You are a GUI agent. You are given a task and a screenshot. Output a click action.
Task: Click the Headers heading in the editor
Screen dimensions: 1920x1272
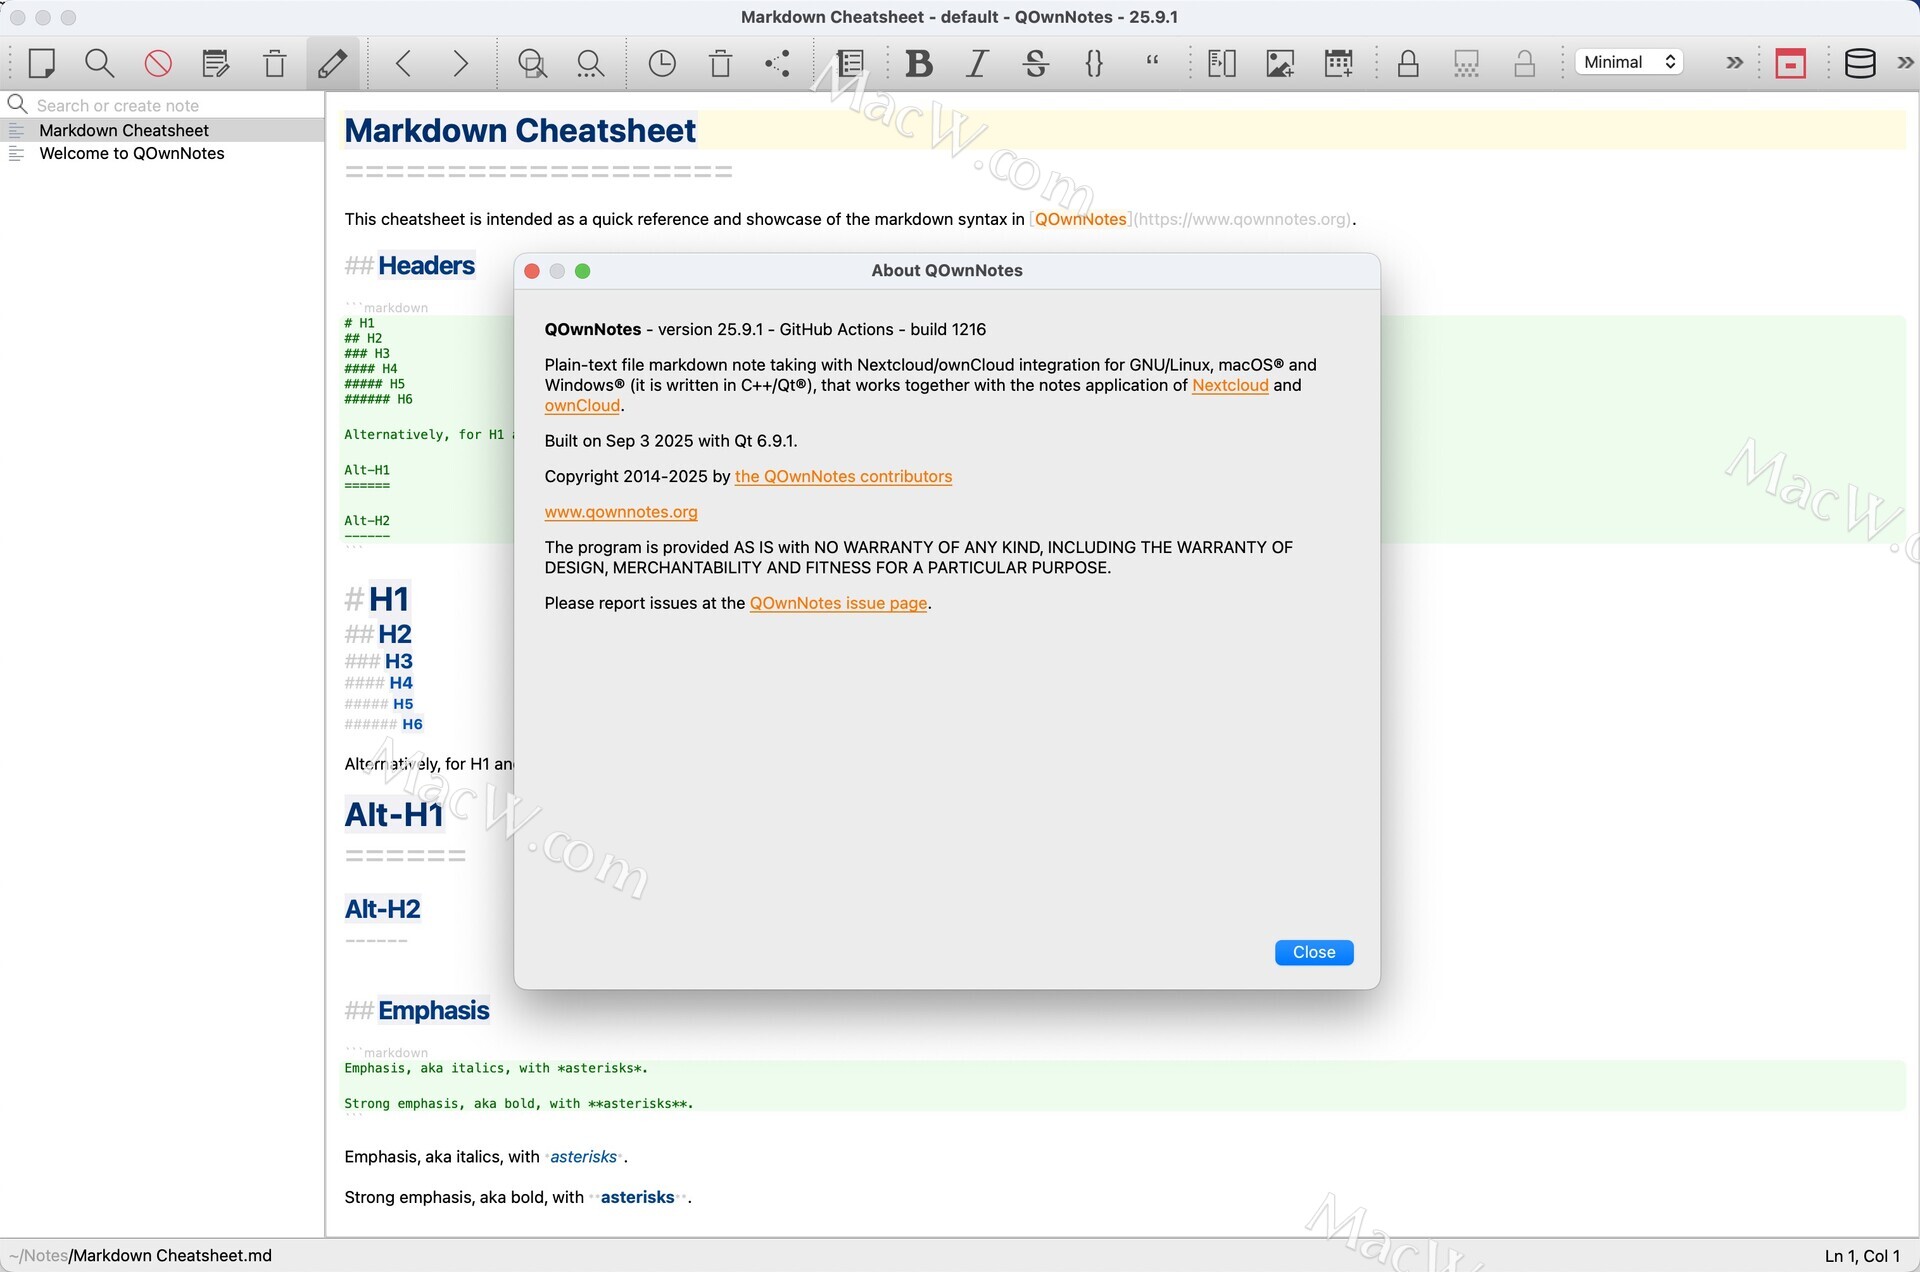pyautogui.click(x=426, y=265)
